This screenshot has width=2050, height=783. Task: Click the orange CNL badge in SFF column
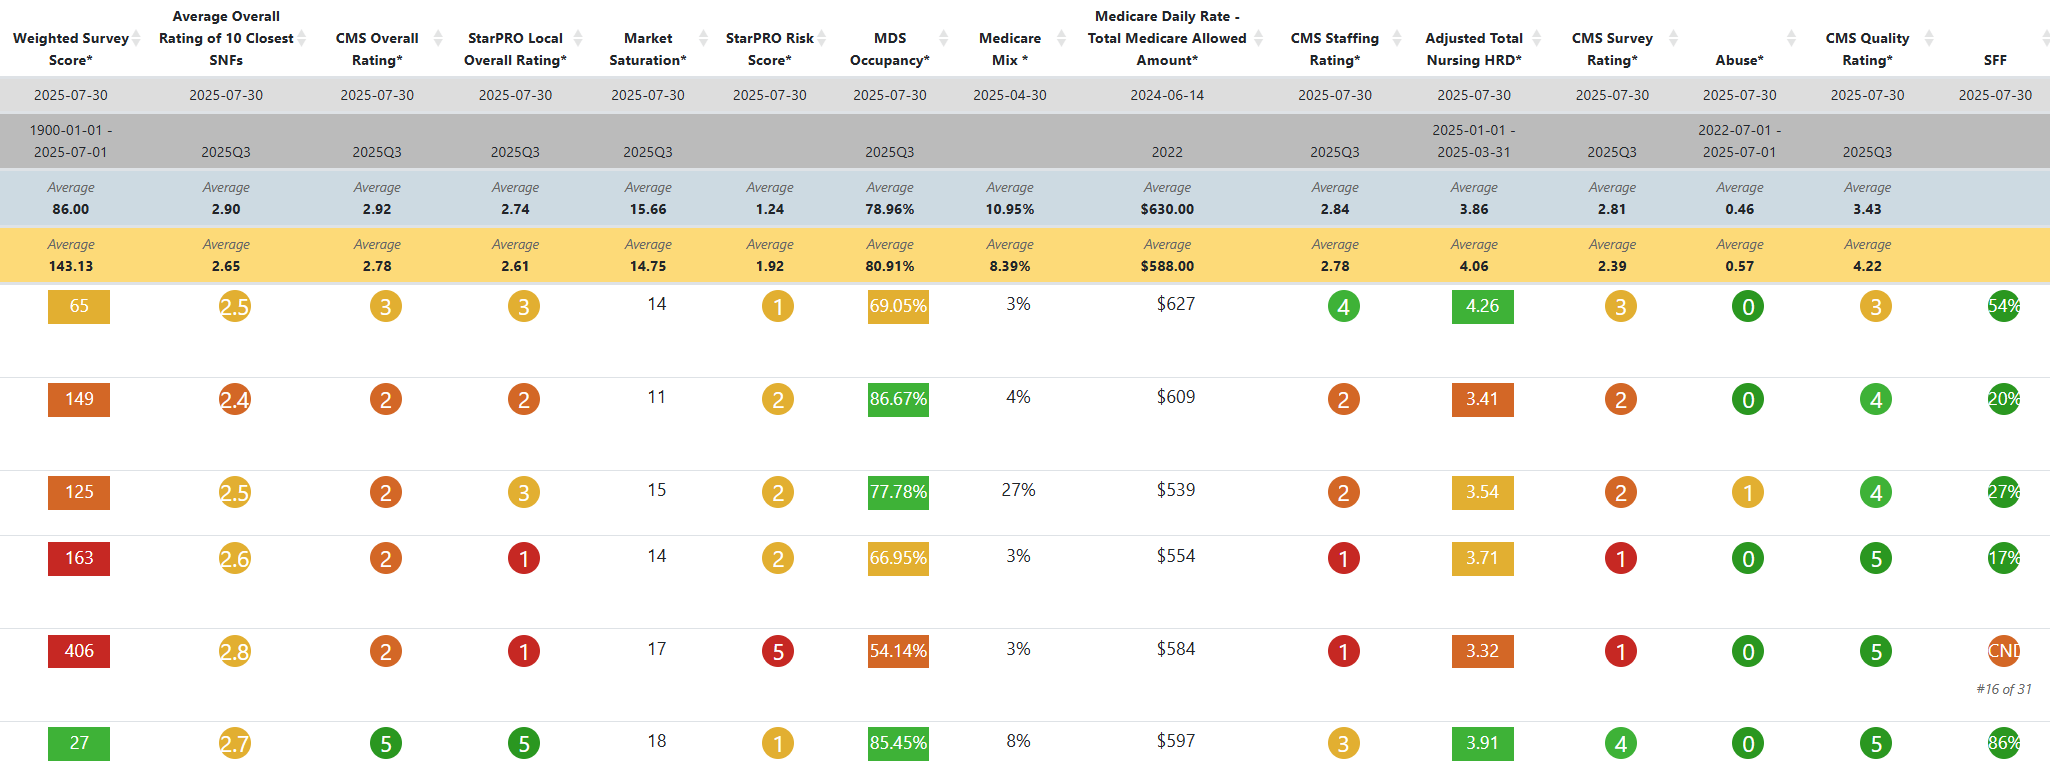pos(2003,651)
